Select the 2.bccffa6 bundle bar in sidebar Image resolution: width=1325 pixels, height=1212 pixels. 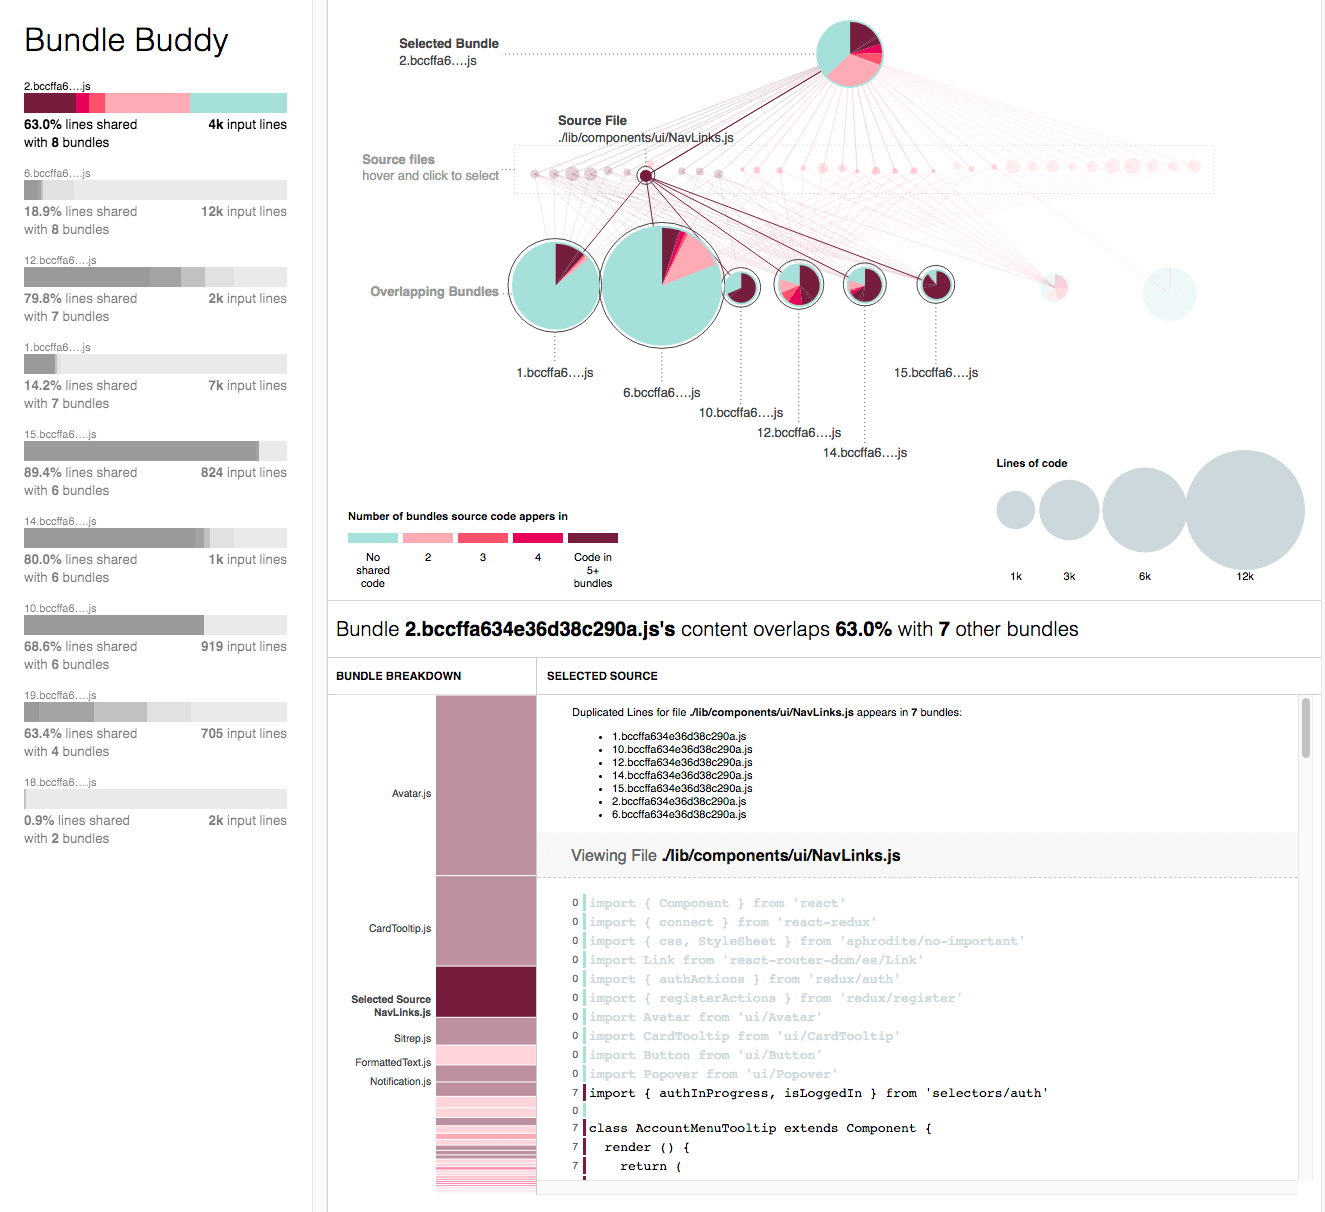(155, 103)
